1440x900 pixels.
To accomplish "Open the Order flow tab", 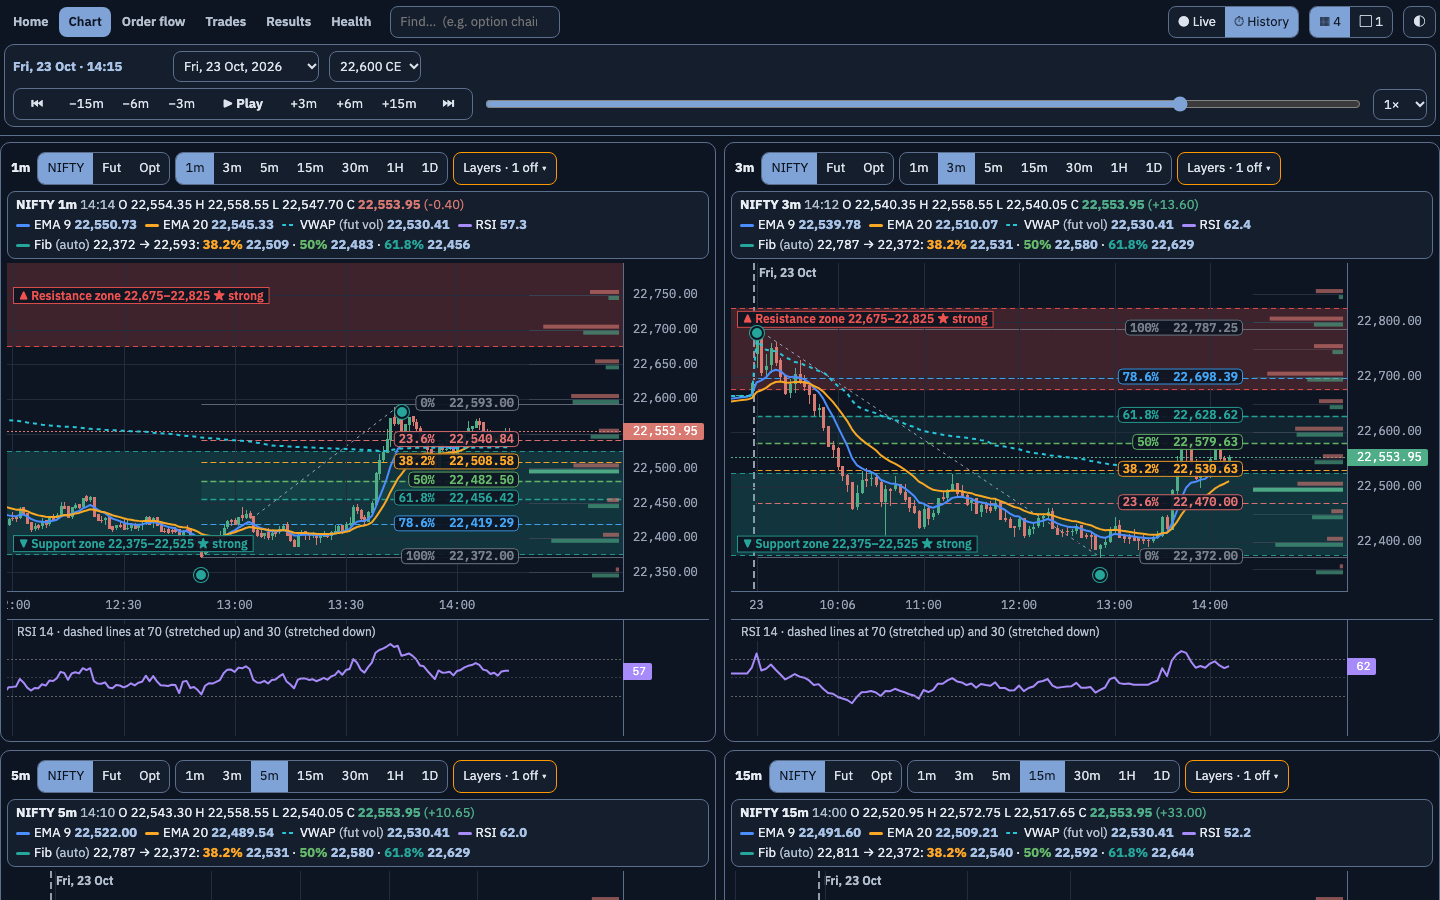I will (153, 22).
